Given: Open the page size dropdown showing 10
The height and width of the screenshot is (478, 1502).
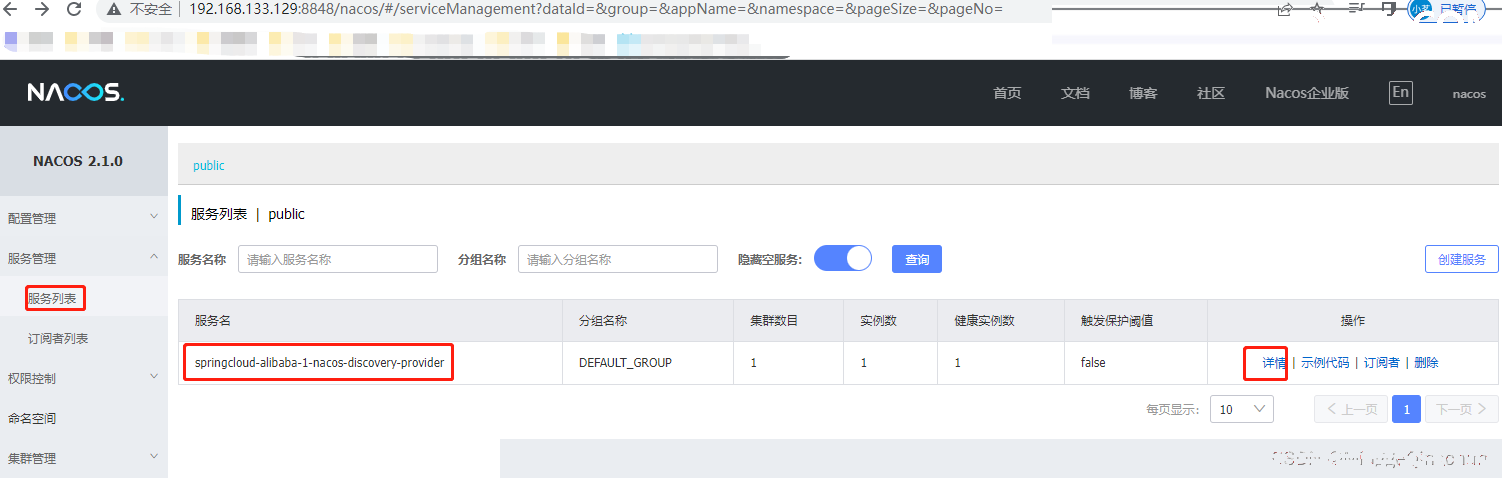Looking at the screenshot, I should (1241, 409).
